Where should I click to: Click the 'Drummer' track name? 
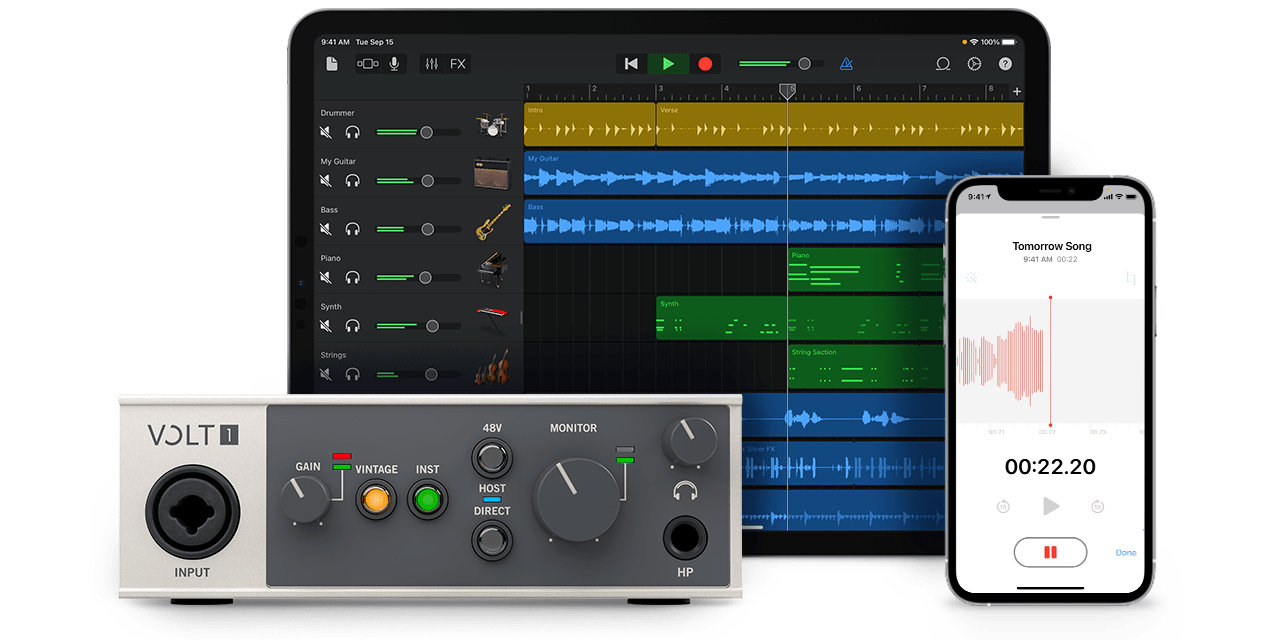point(337,113)
